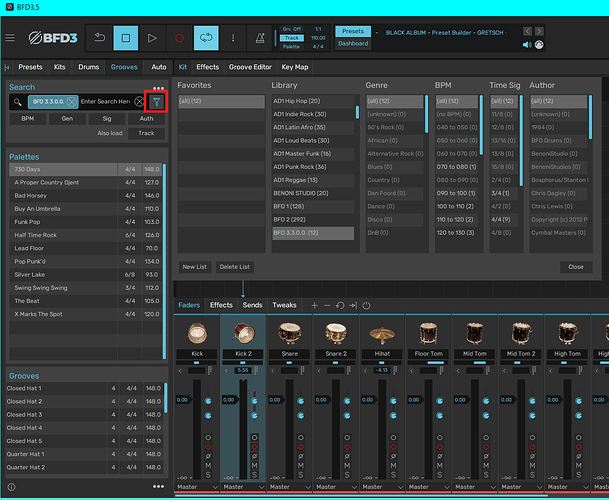Click the magnifier search icon

point(17,102)
